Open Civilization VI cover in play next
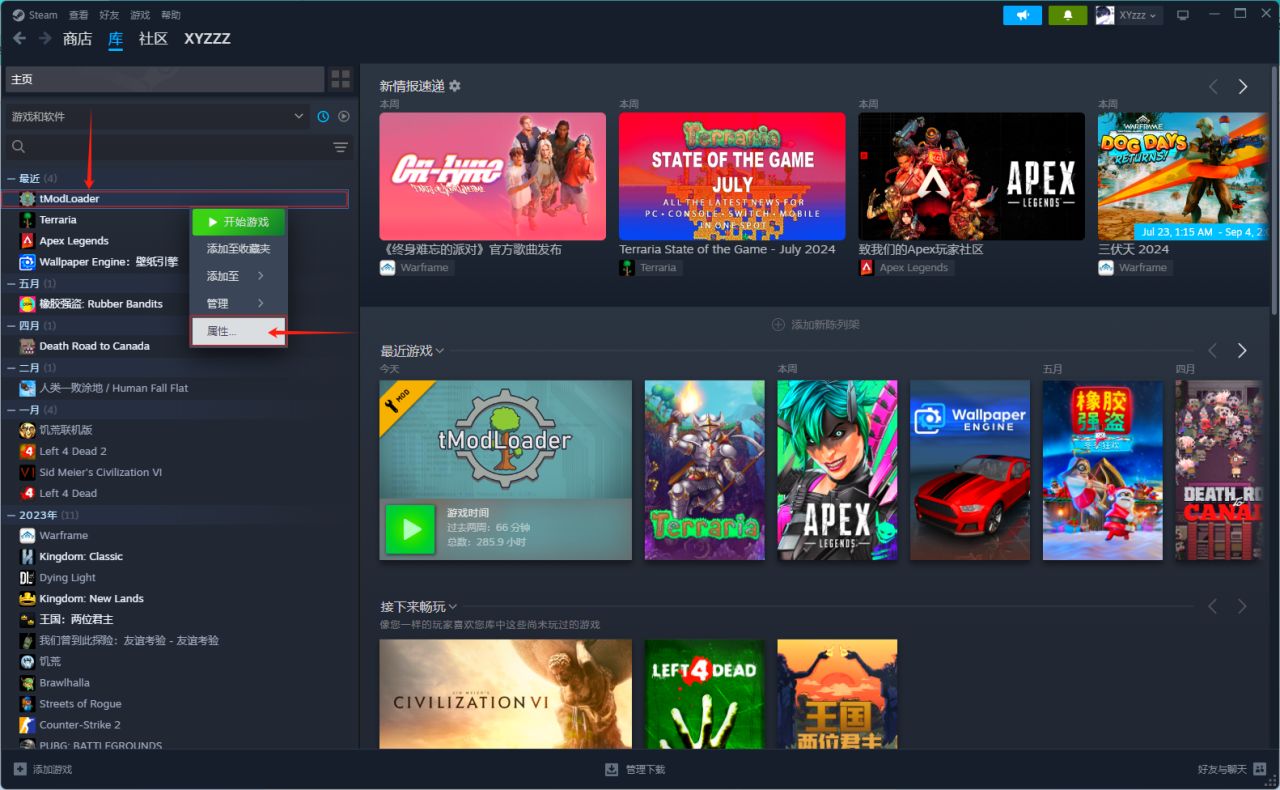Image resolution: width=1280 pixels, height=790 pixels. click(x=506, y=694)
